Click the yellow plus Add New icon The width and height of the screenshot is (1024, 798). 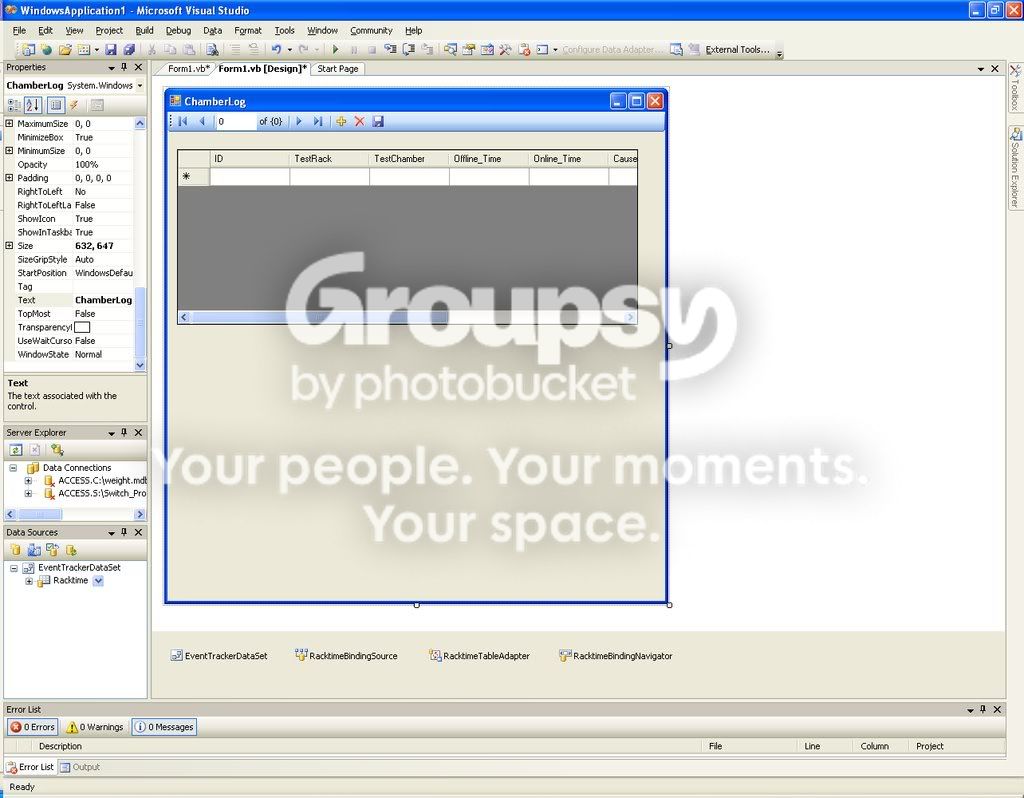point(341,121)
